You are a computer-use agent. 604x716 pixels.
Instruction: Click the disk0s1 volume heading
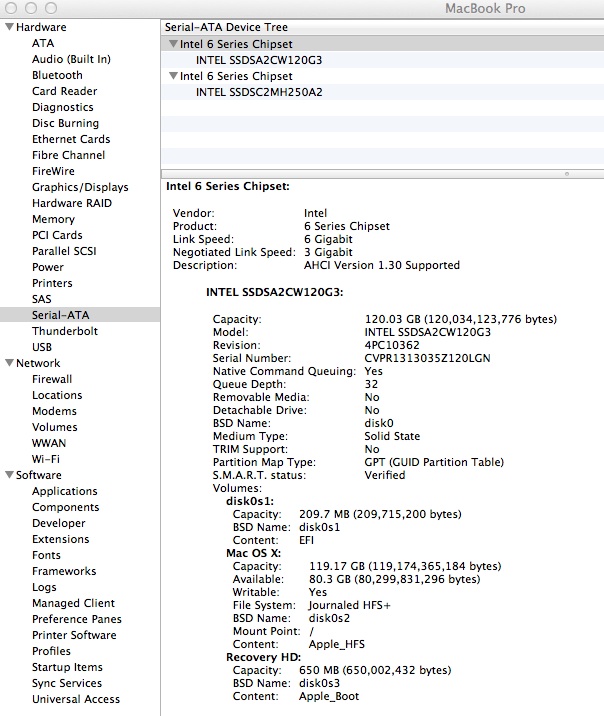pos(250,501)
